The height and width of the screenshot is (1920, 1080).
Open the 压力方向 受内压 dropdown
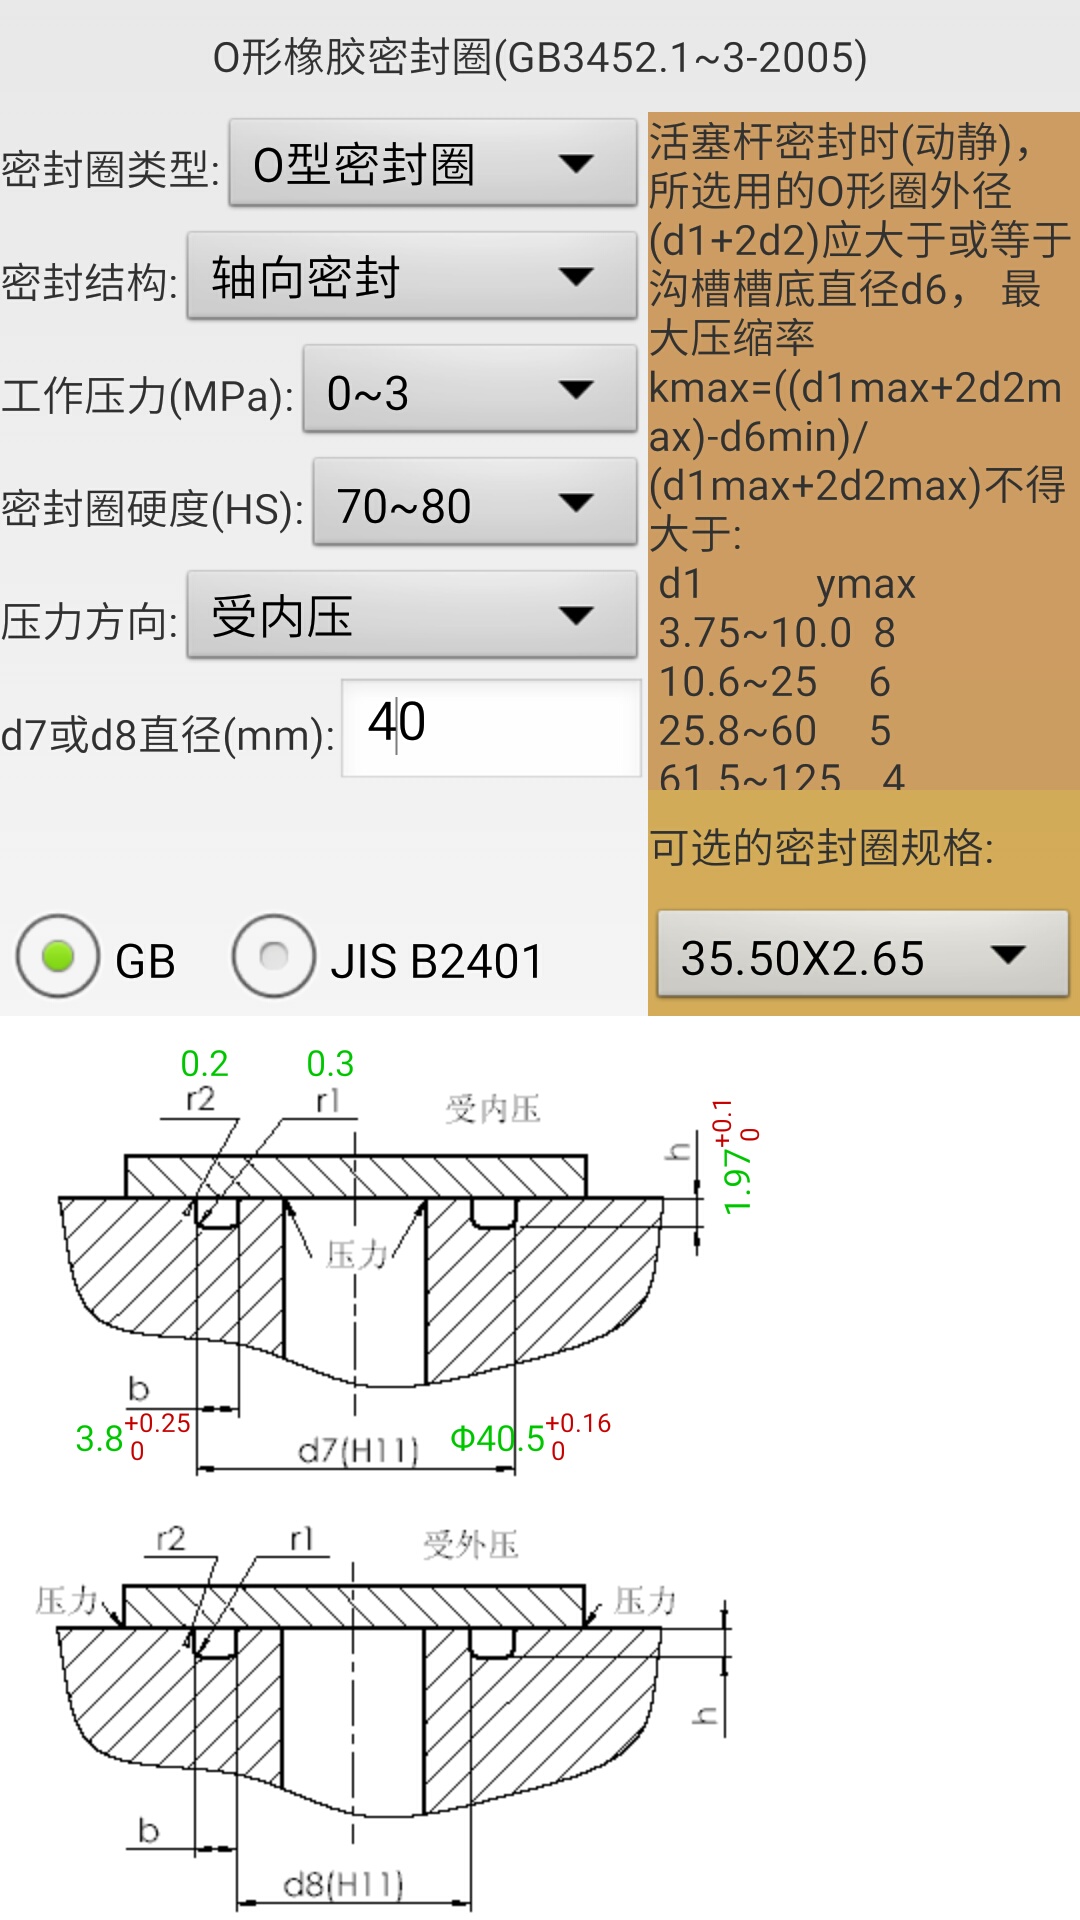411,616
